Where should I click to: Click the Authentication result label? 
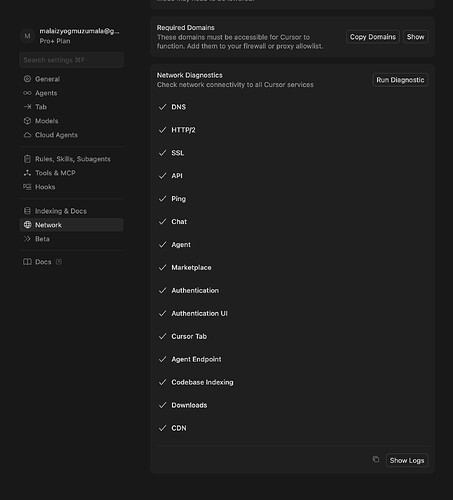point(195,291)
